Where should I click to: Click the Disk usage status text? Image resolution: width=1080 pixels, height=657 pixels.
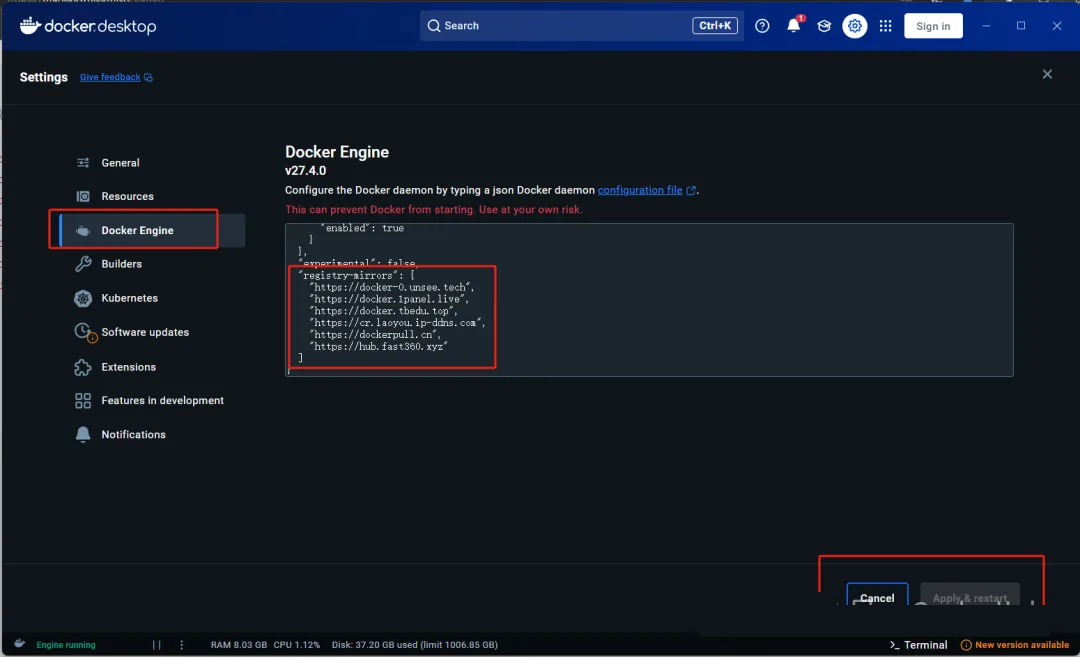(415, 645)
